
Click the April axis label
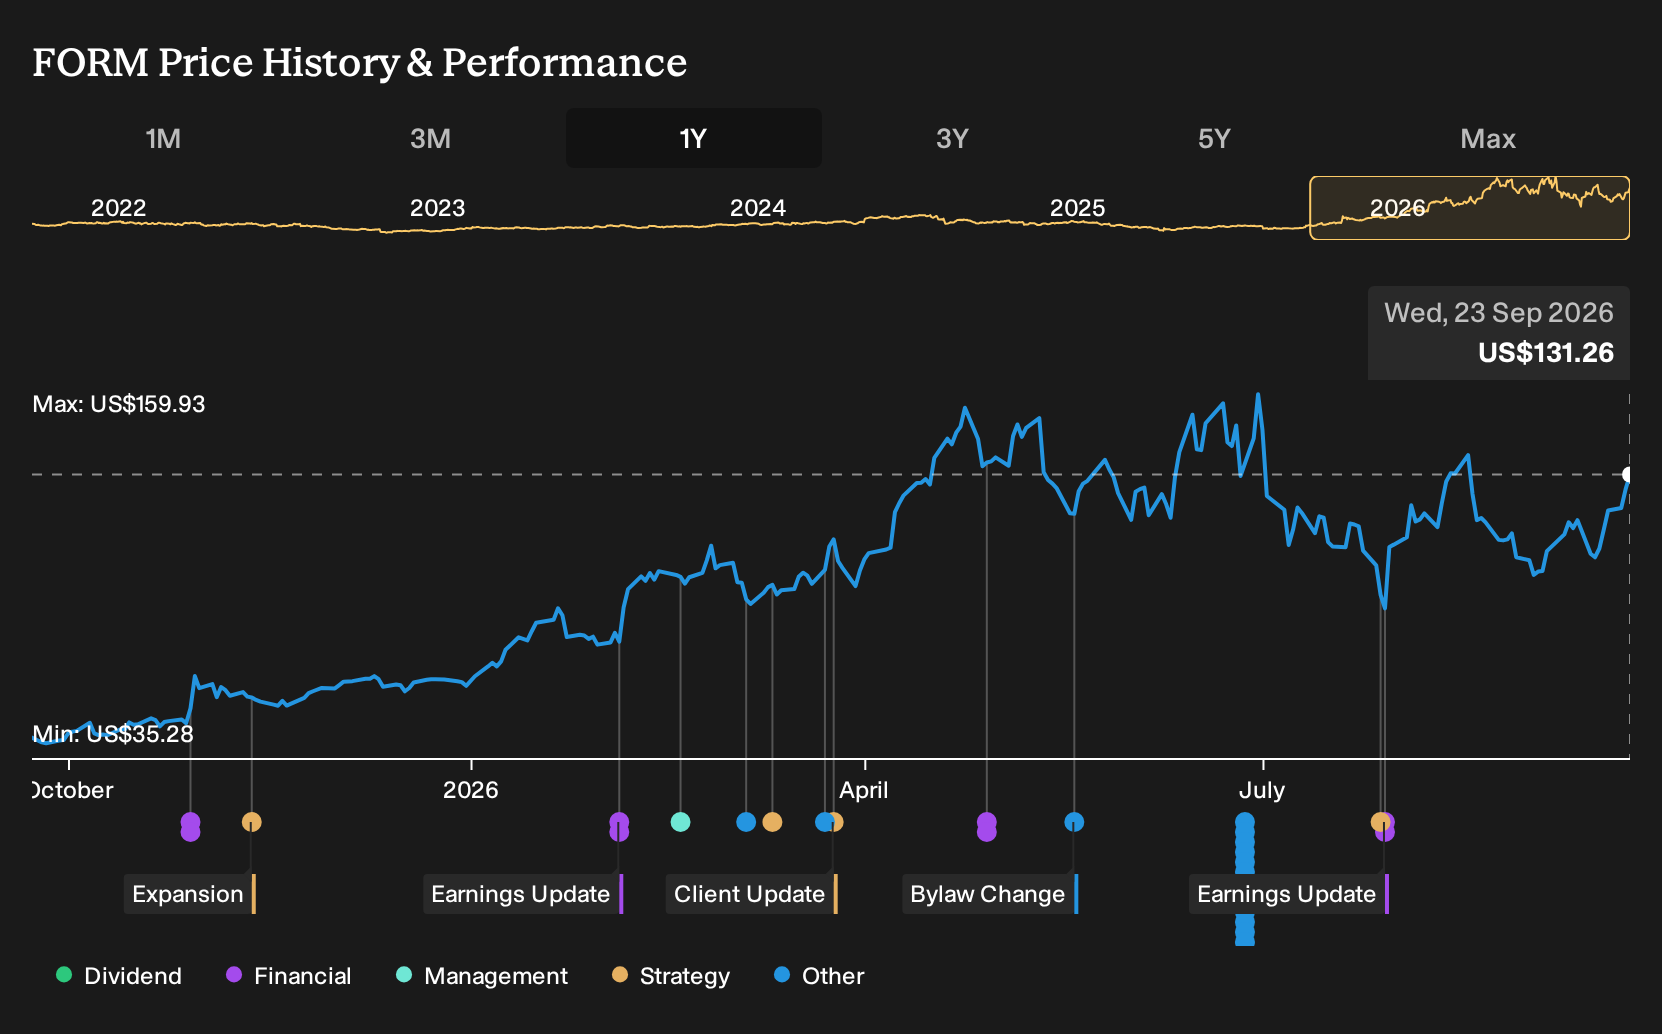pyautogui.click(x=864, y=790)
